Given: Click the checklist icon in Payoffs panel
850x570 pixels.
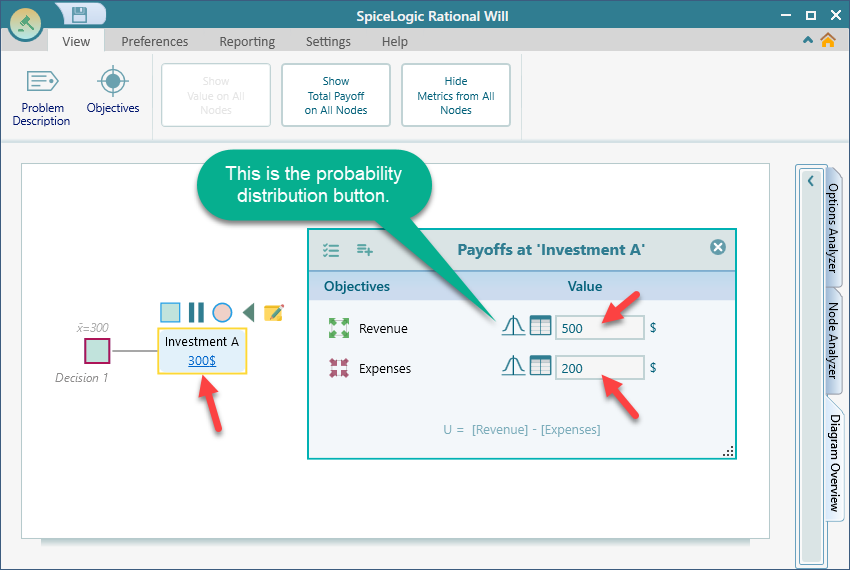Looking at the screenshot, I should 331,250.
